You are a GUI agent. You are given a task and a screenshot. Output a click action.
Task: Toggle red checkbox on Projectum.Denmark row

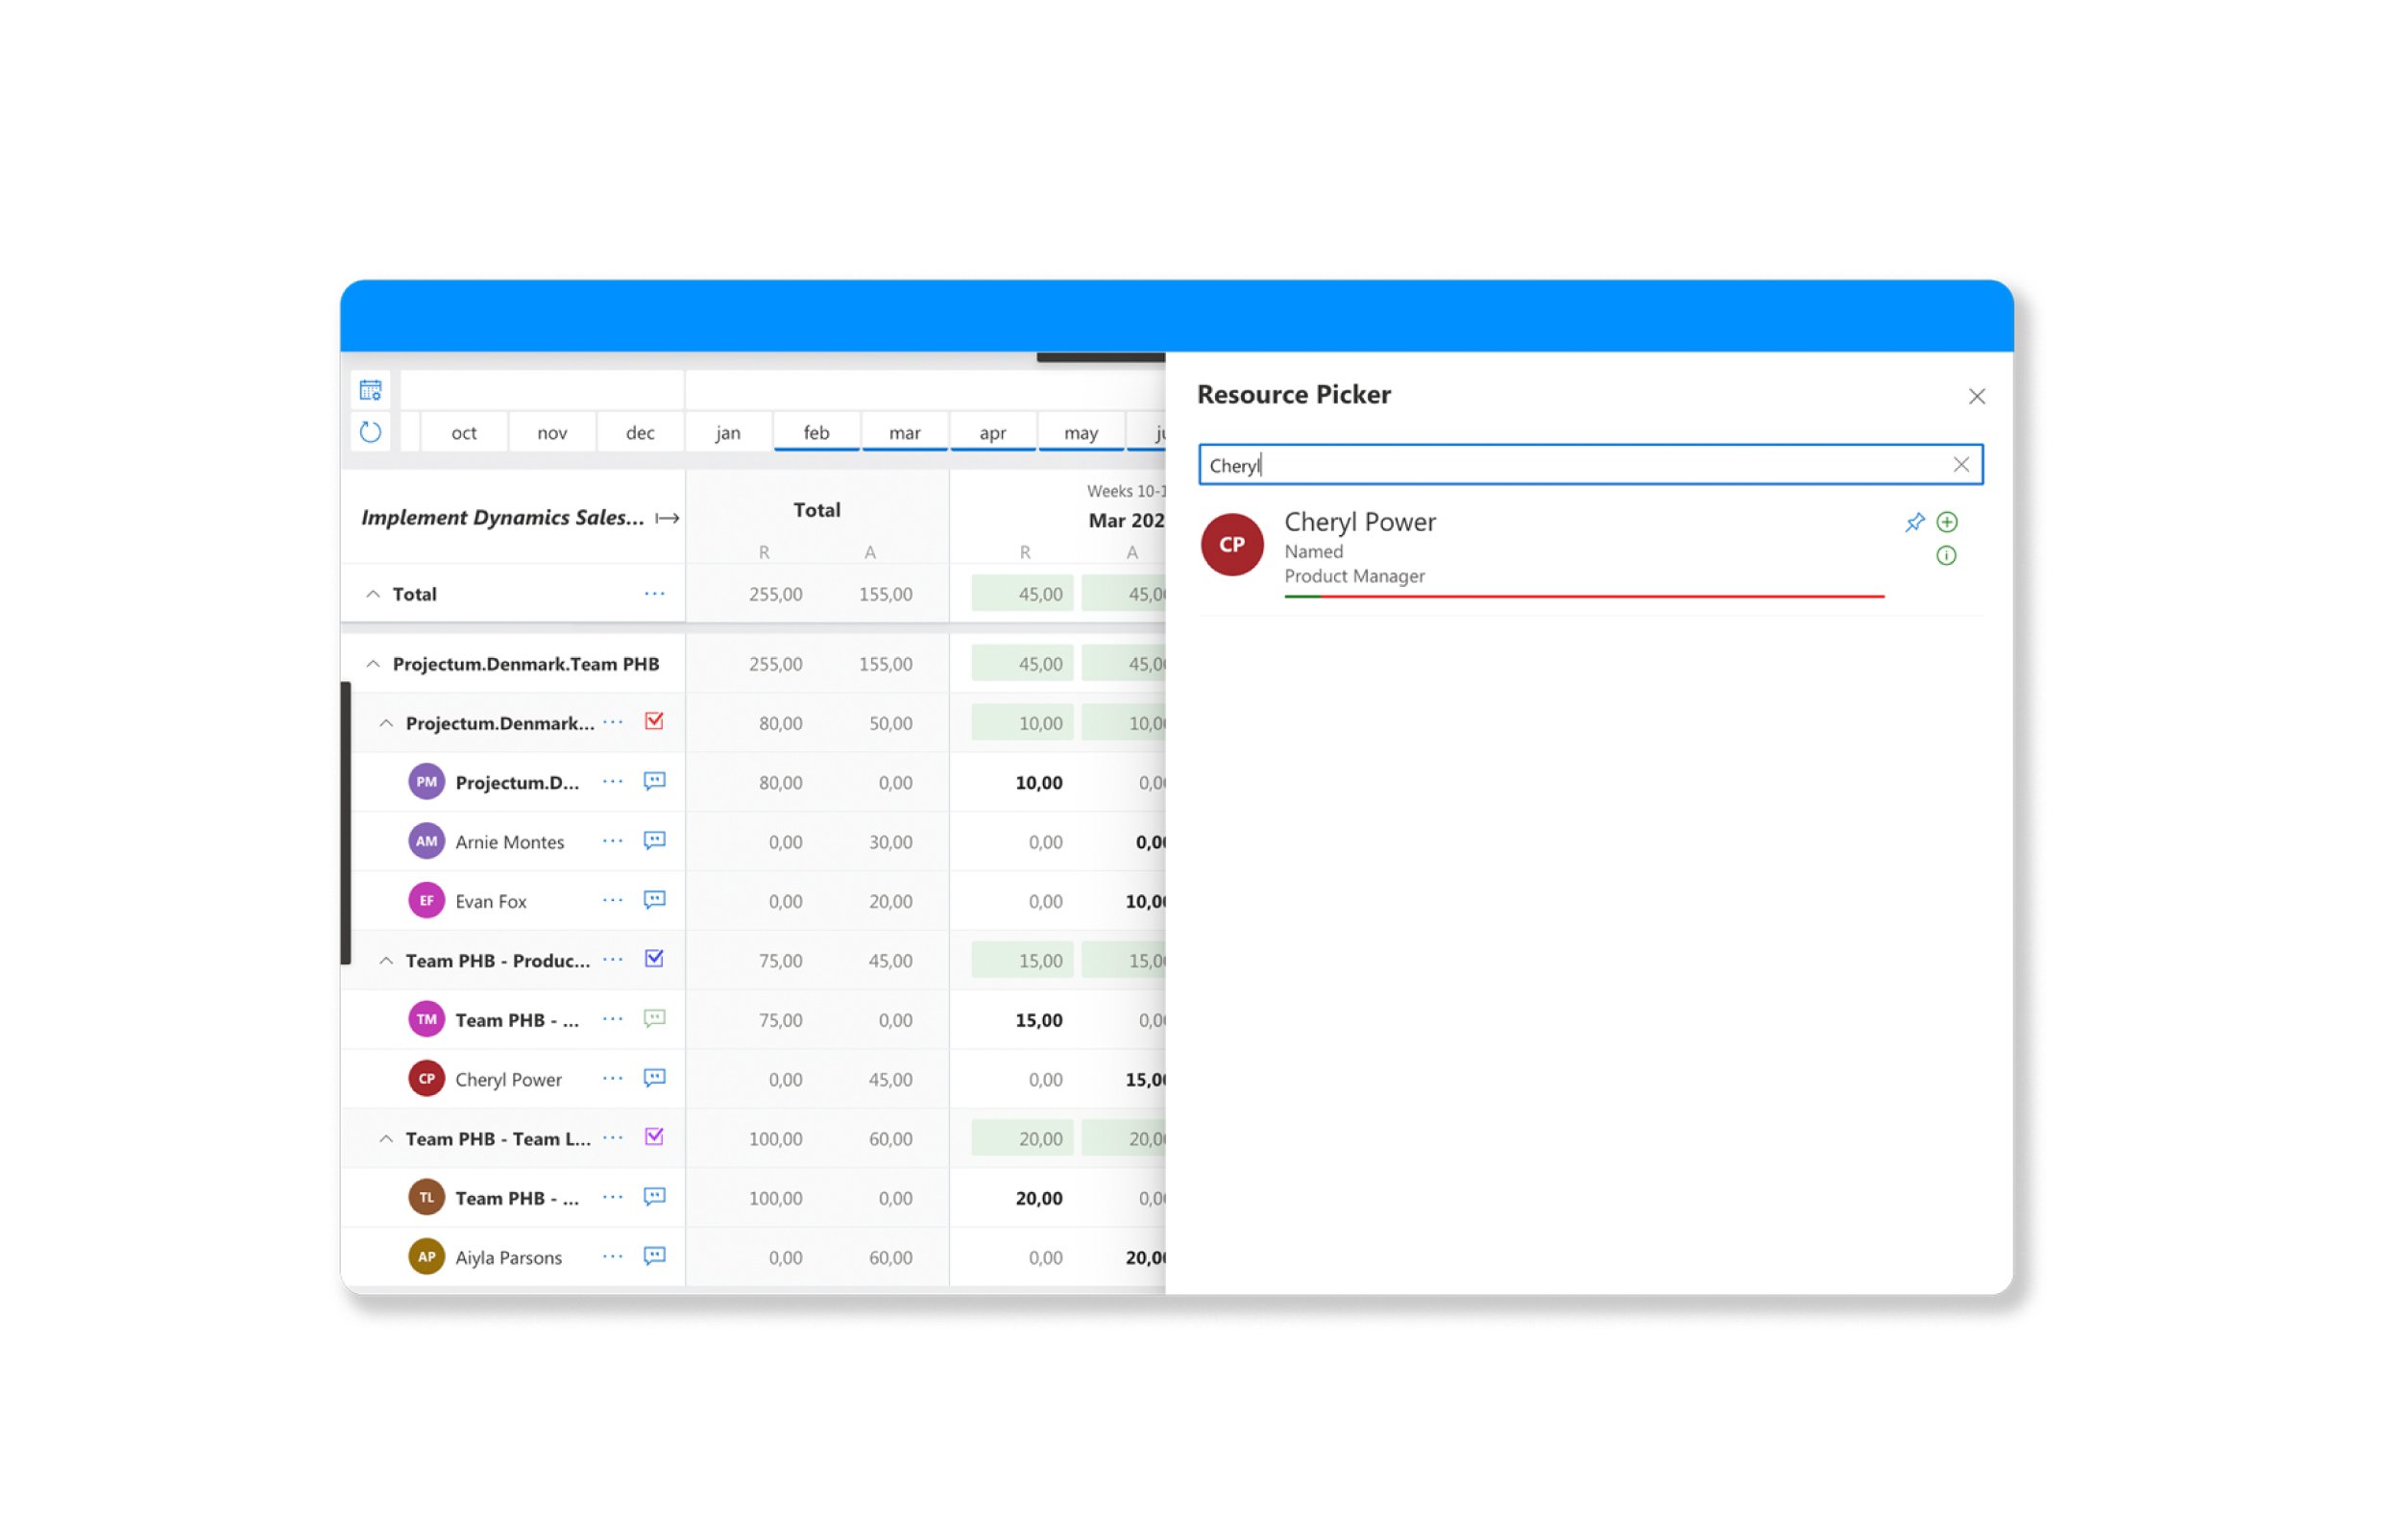coord(654,722)
